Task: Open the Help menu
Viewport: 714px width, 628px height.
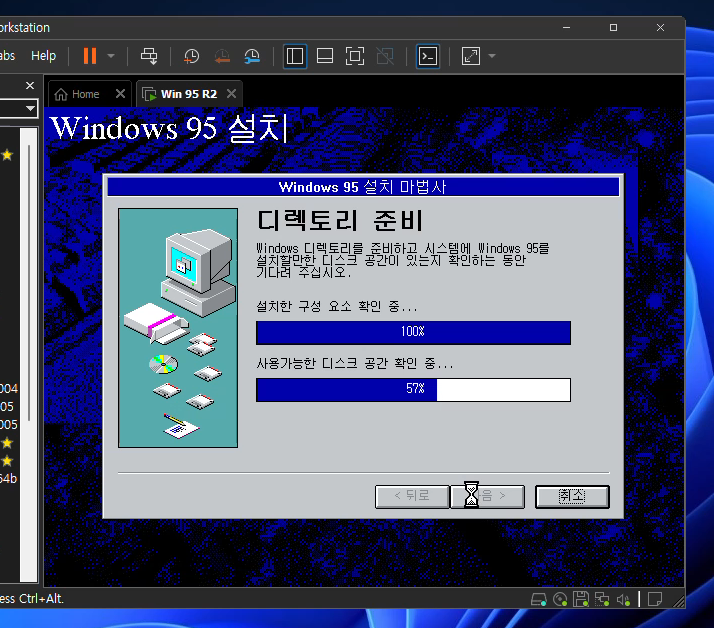Action: [43, 56]
